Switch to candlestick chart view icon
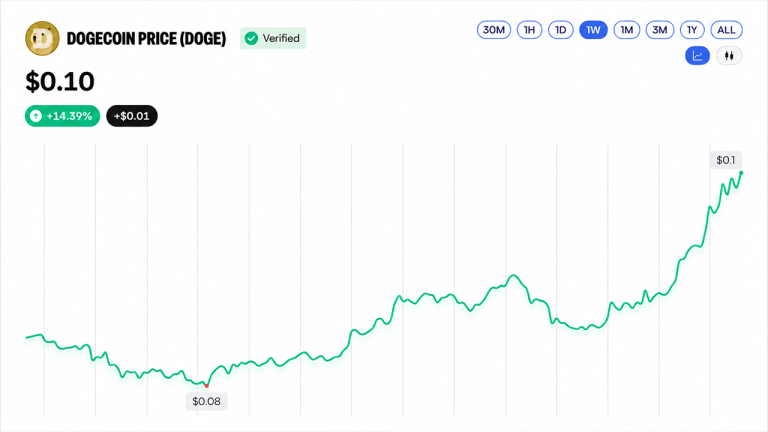 [729, 56]
